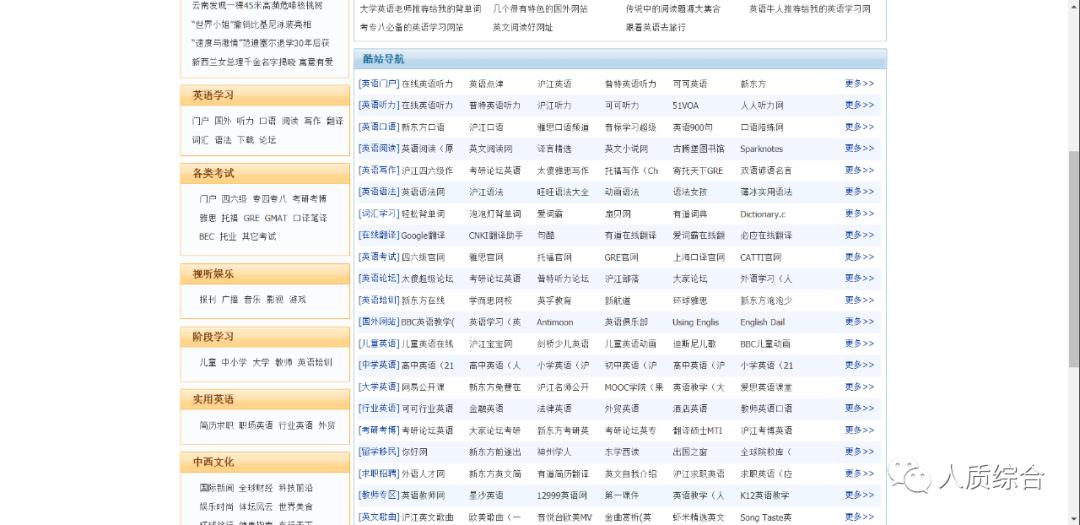Open the Using Englis link
Viewport: 1080px width, 525px height.
(696, 322)
